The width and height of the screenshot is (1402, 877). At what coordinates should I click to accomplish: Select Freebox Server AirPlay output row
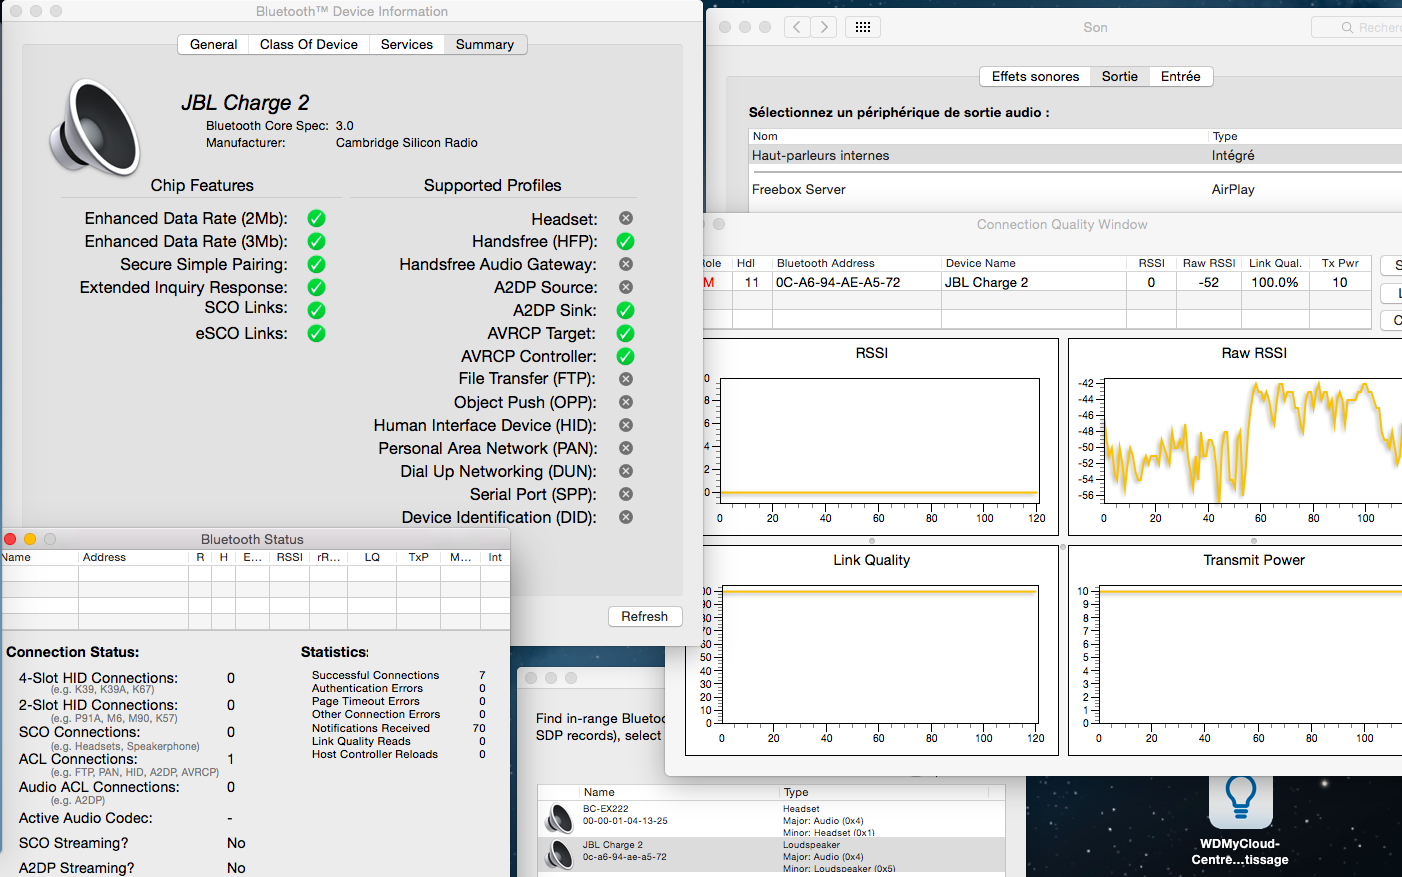click(x=1075, y=189)
